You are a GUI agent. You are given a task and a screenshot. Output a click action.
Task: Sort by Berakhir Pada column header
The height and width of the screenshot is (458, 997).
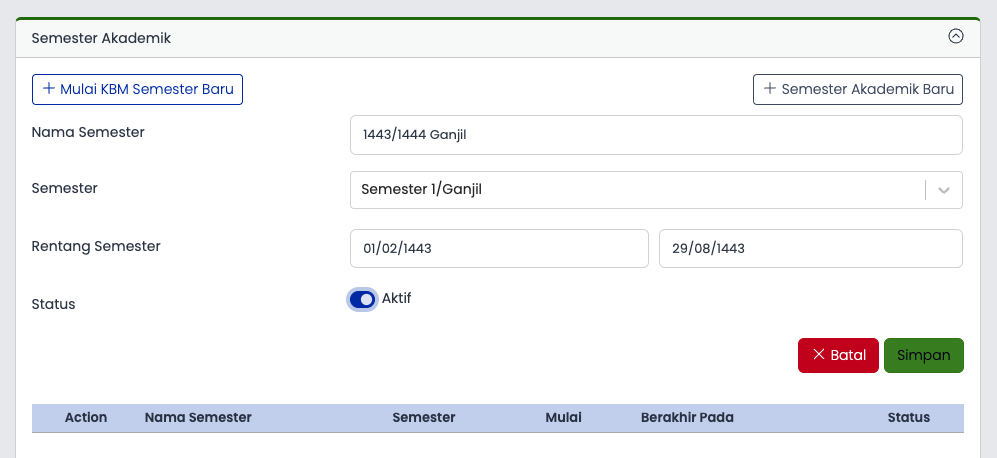click(x=687, y=417)
